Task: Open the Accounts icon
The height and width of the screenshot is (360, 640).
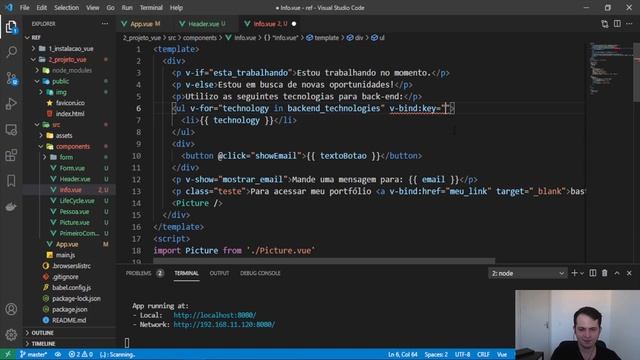Action: click(x=11, y=309)
